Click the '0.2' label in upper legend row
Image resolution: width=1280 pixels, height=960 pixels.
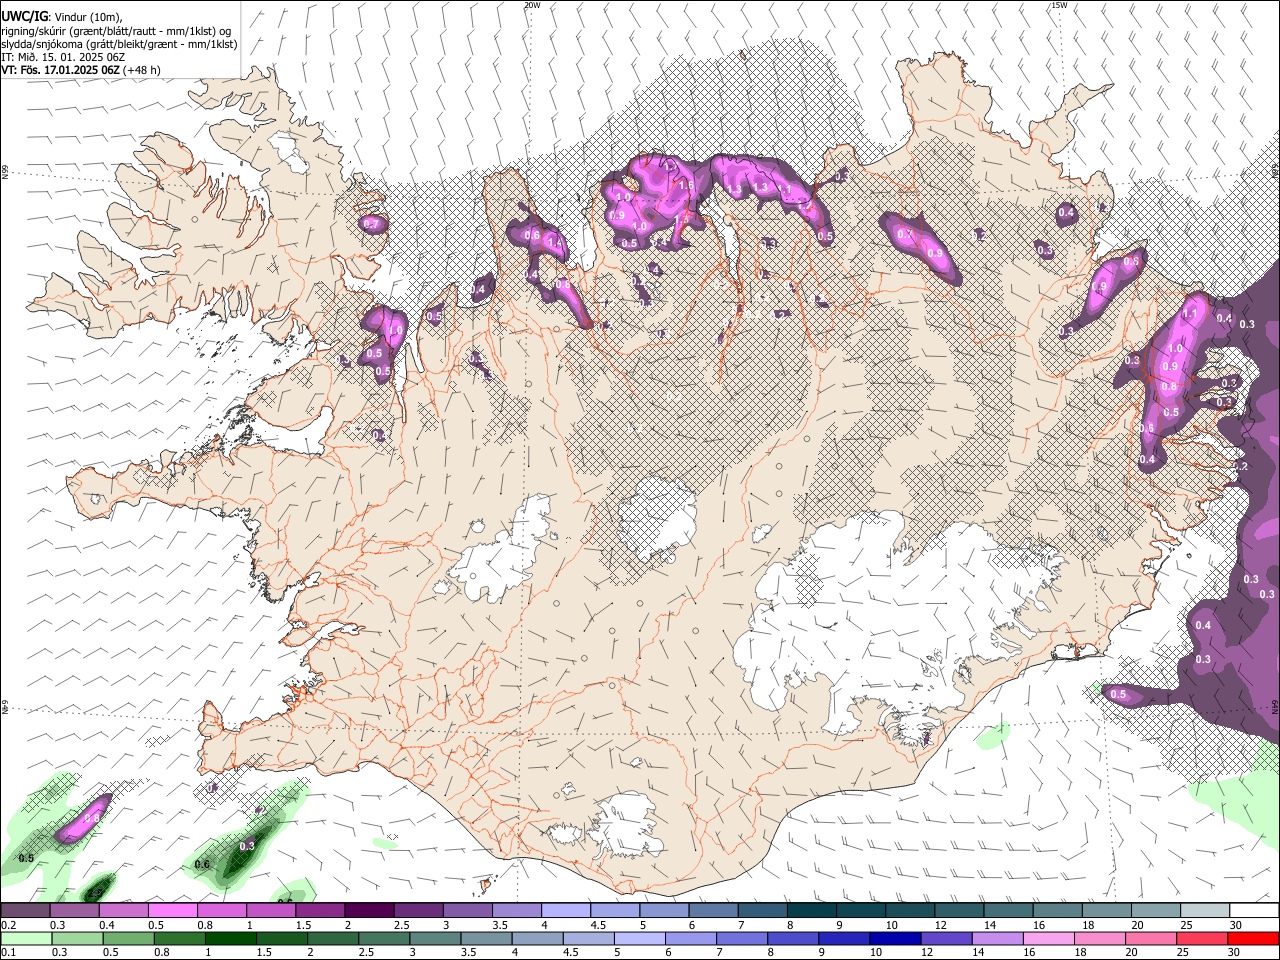[x=8, y=925]
